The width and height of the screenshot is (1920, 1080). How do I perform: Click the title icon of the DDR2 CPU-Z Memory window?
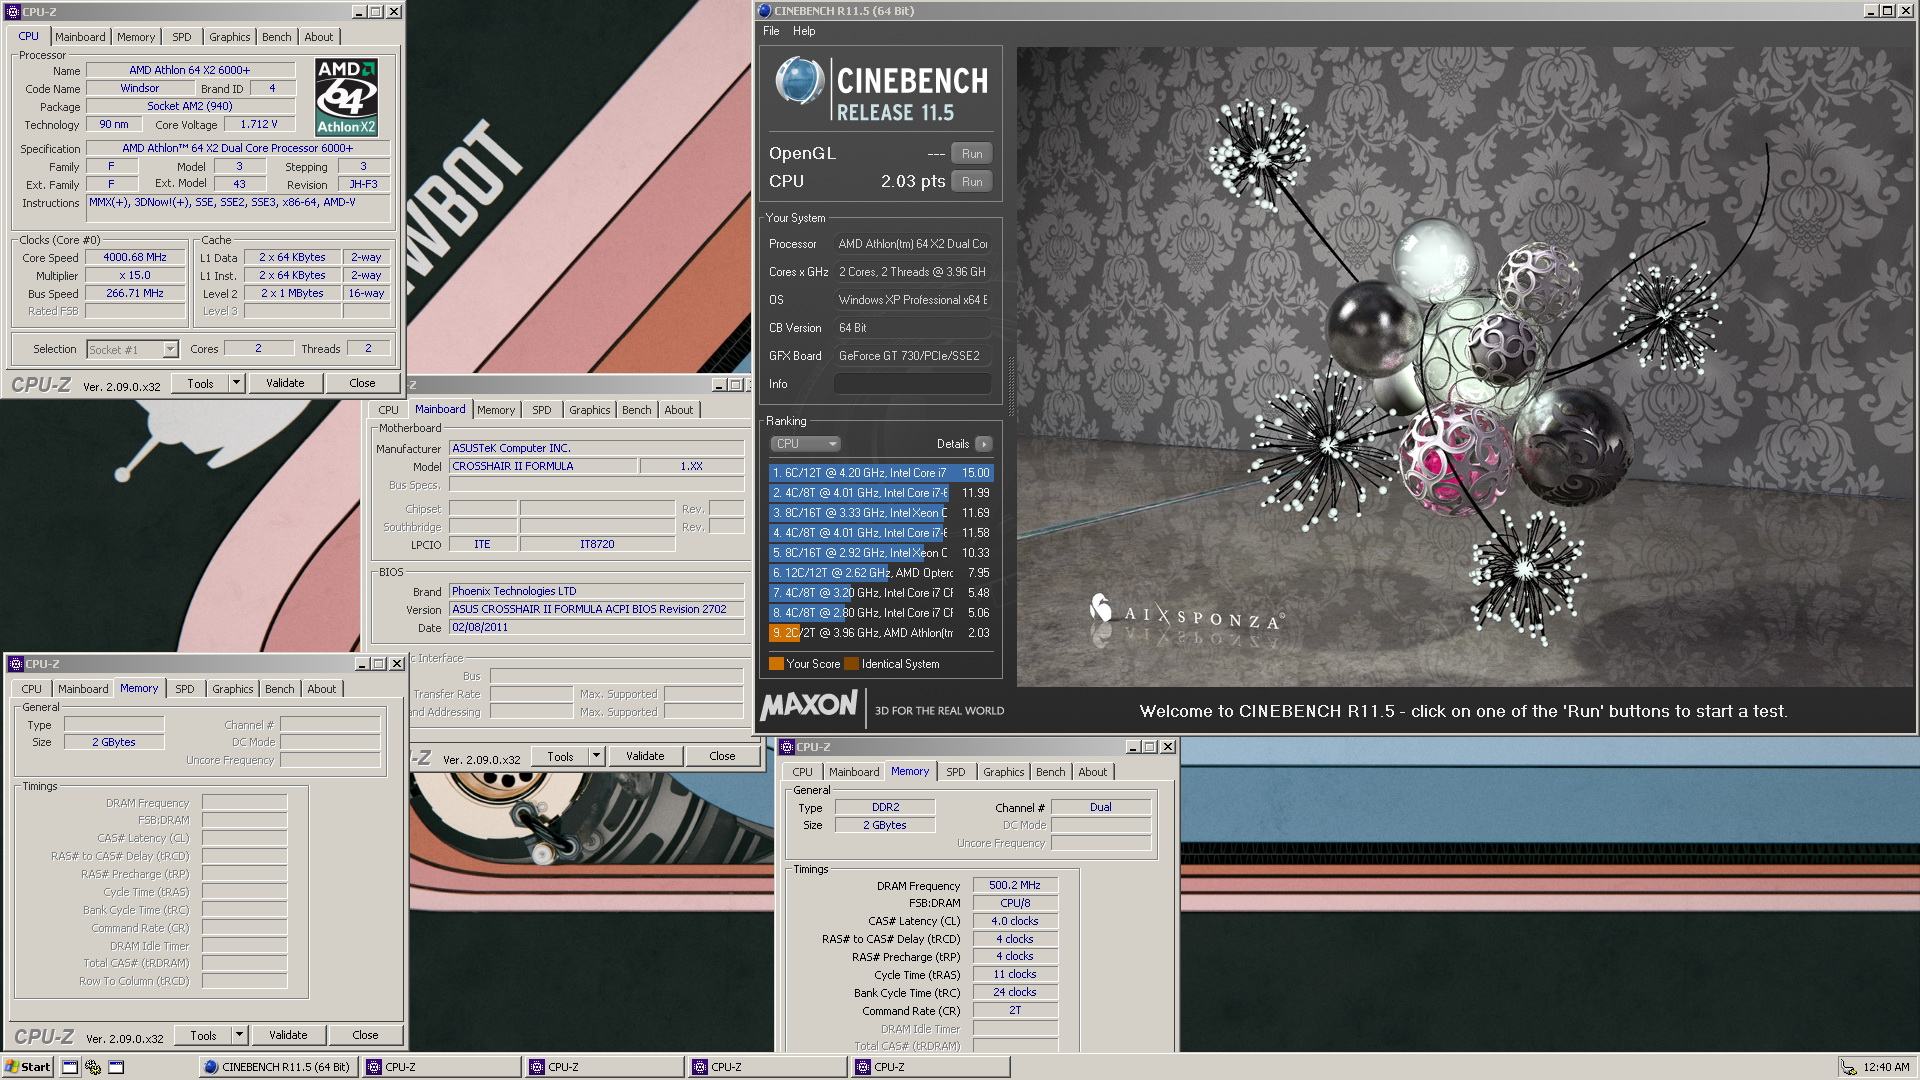(x=787, y=747)
